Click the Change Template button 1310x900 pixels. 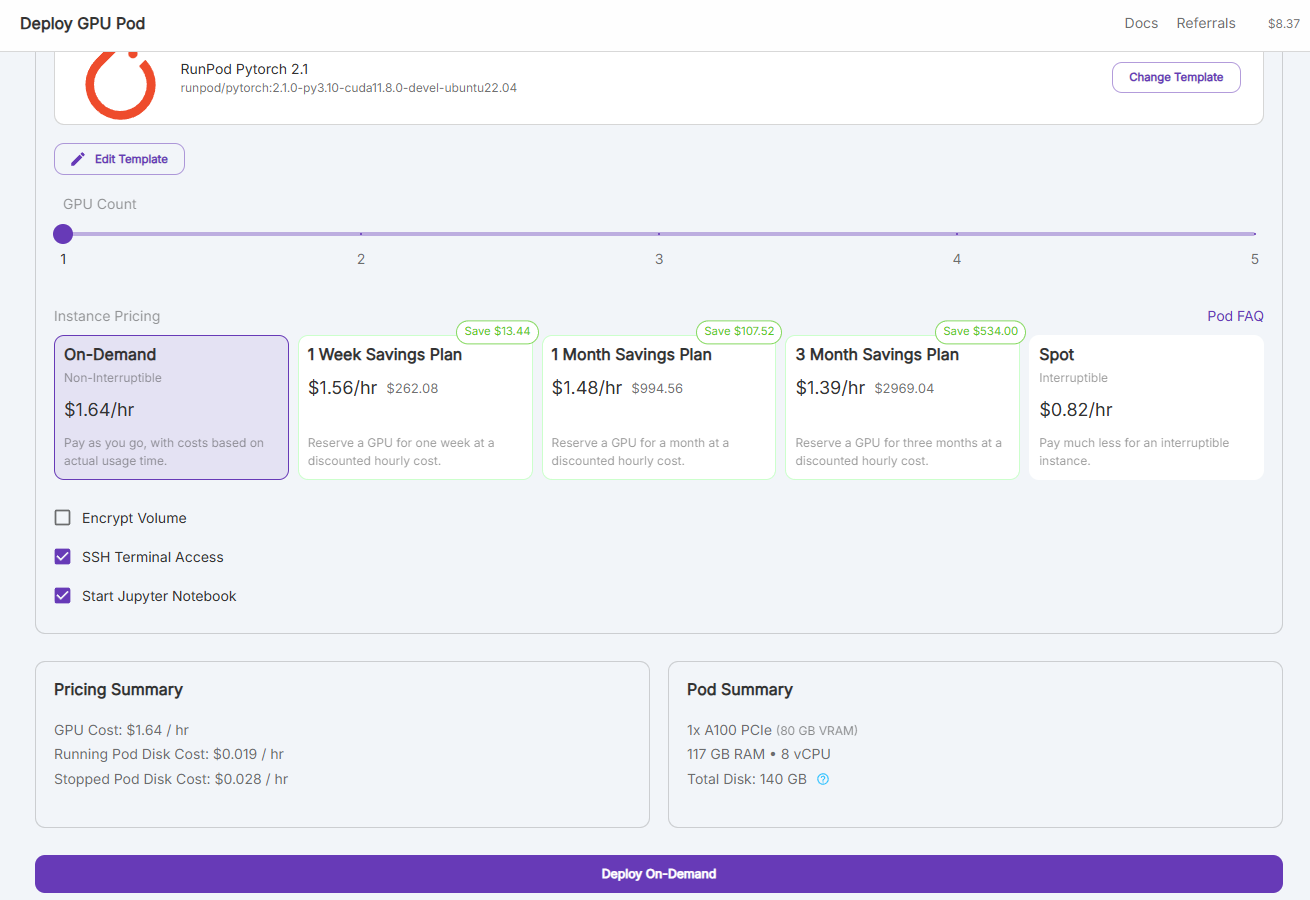point(1176,77)
